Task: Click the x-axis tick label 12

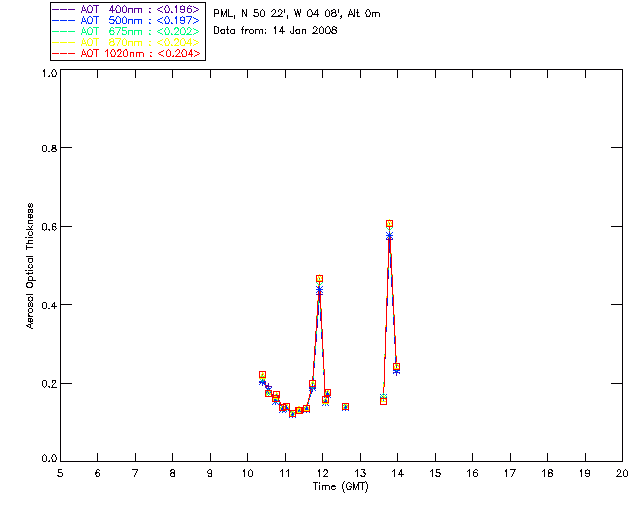Action: coord(322,473)
